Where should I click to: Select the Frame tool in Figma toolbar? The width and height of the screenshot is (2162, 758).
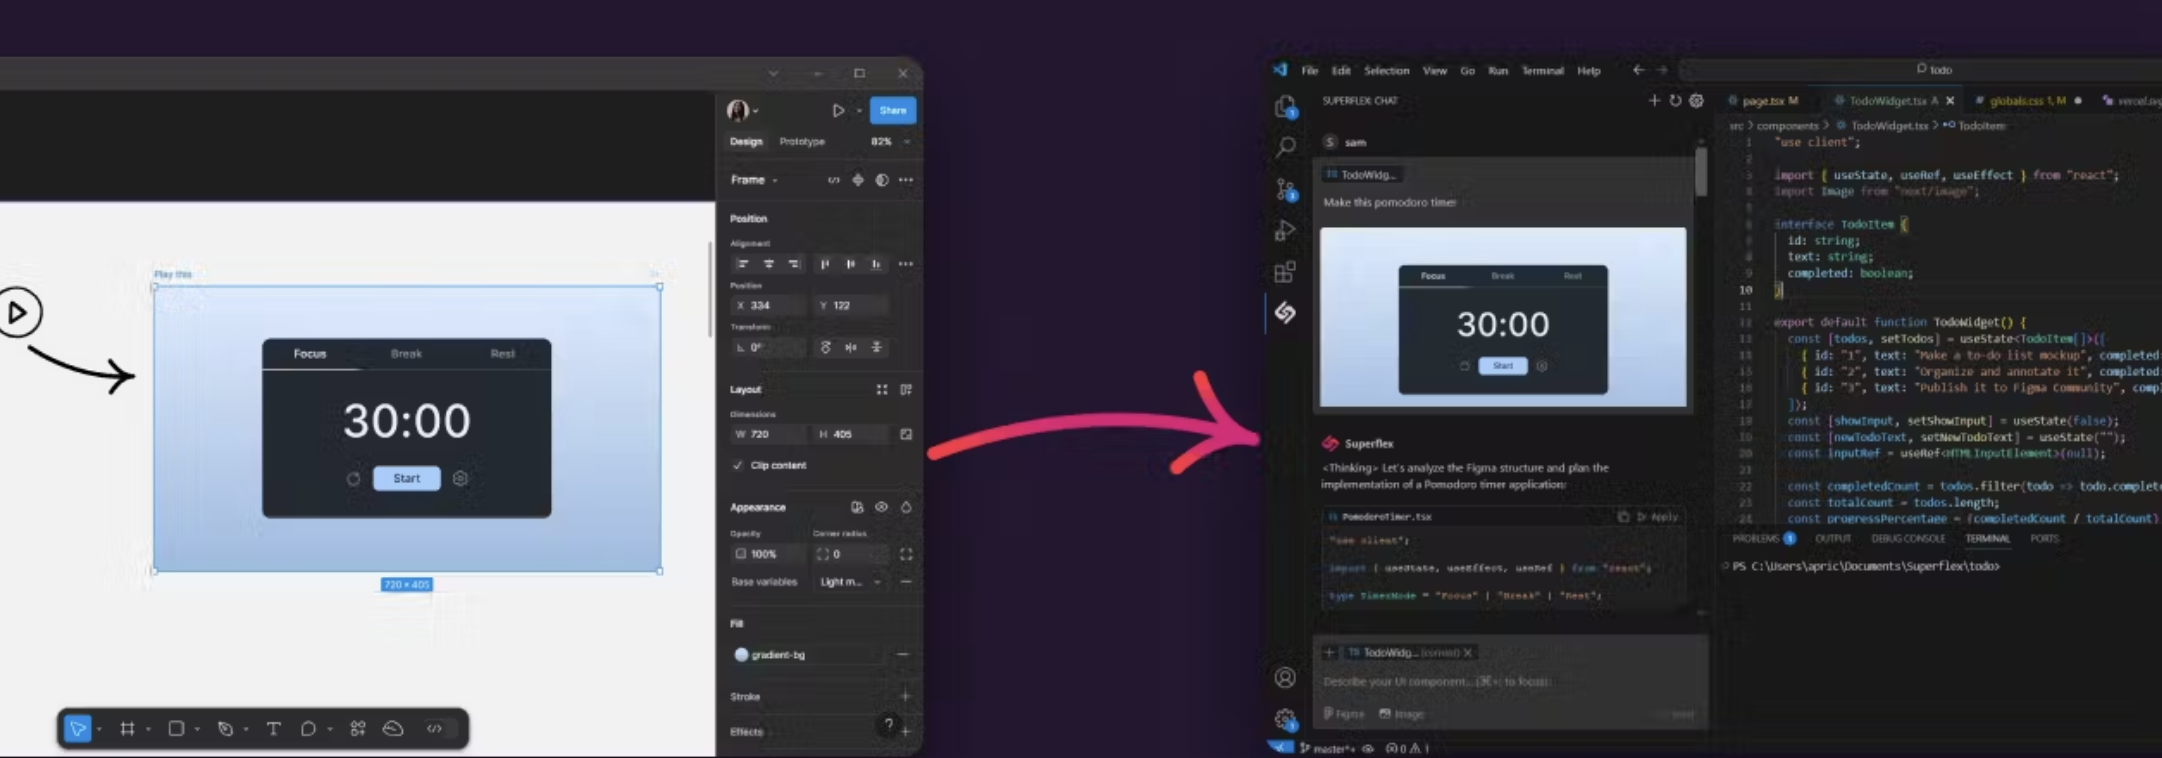point(127,729)
